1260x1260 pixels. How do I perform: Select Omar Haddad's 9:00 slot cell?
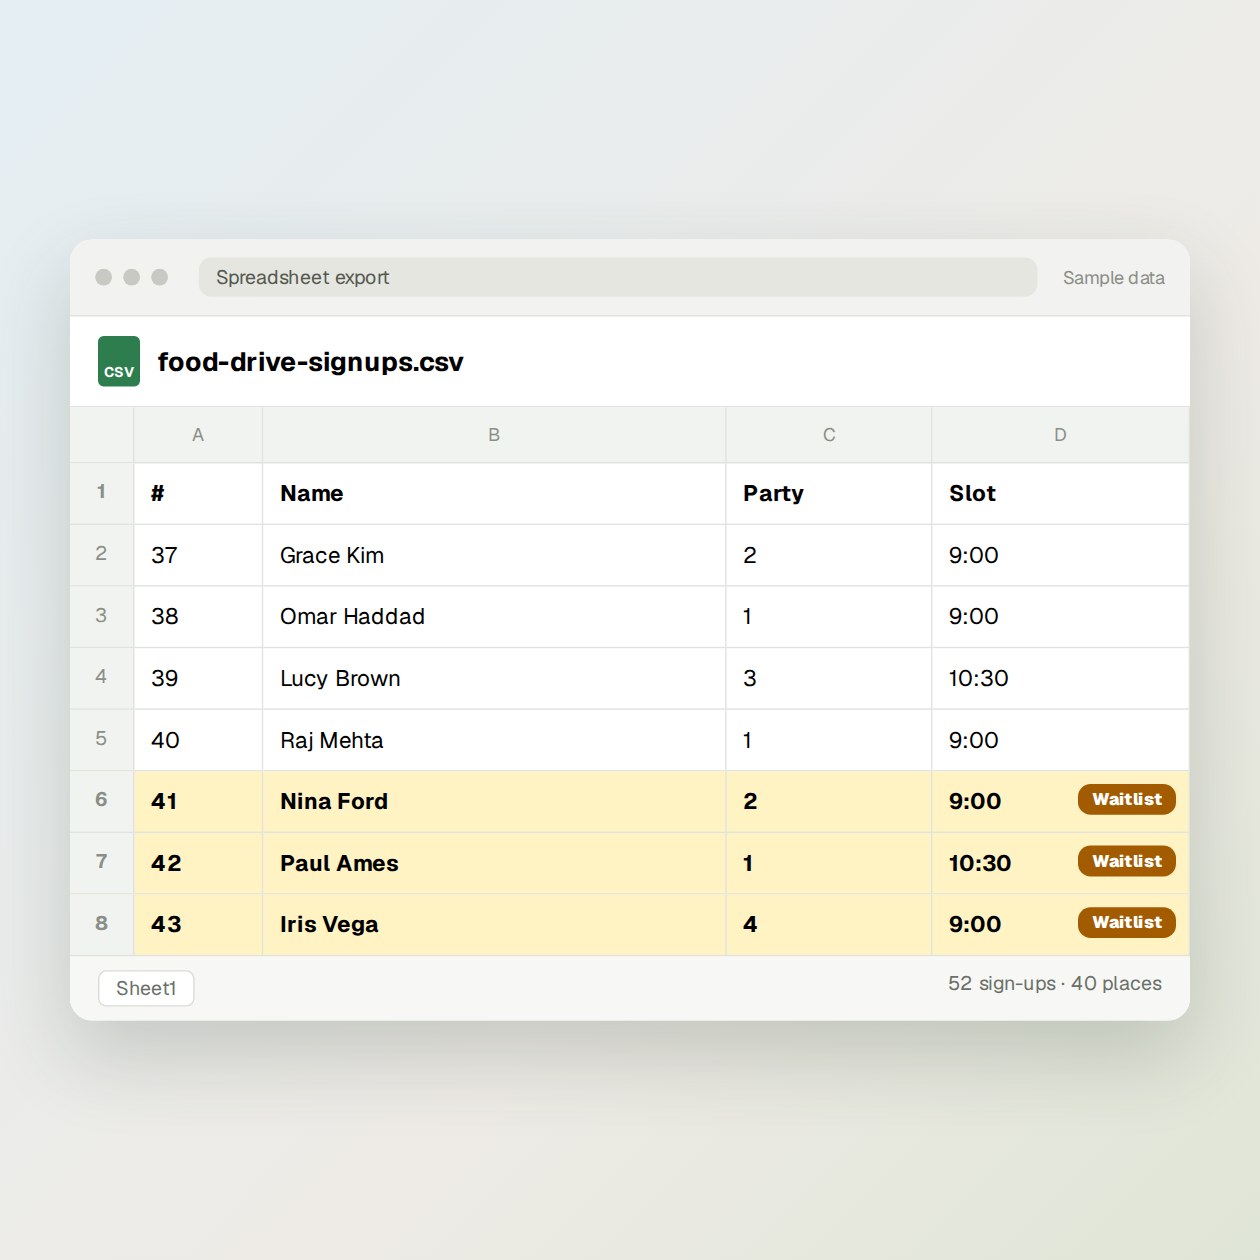pyautogui.click(x=1060, y=616)
